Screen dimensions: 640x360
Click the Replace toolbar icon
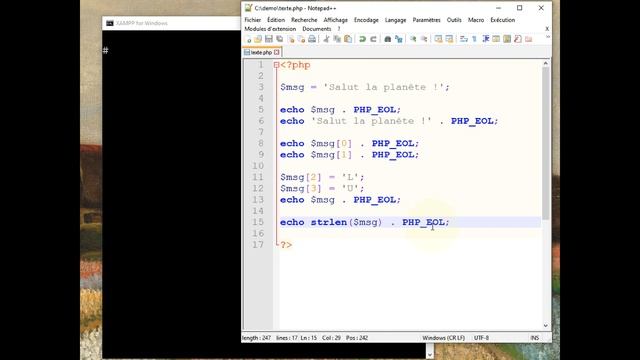click(398, 39)
